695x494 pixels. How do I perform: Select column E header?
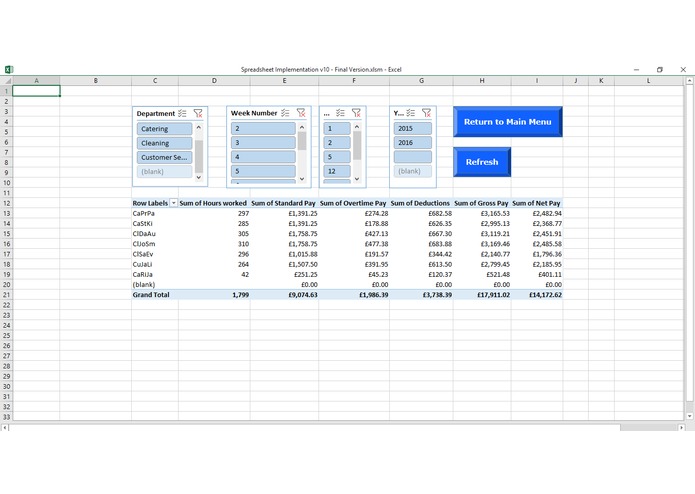(x=284, y=81)
